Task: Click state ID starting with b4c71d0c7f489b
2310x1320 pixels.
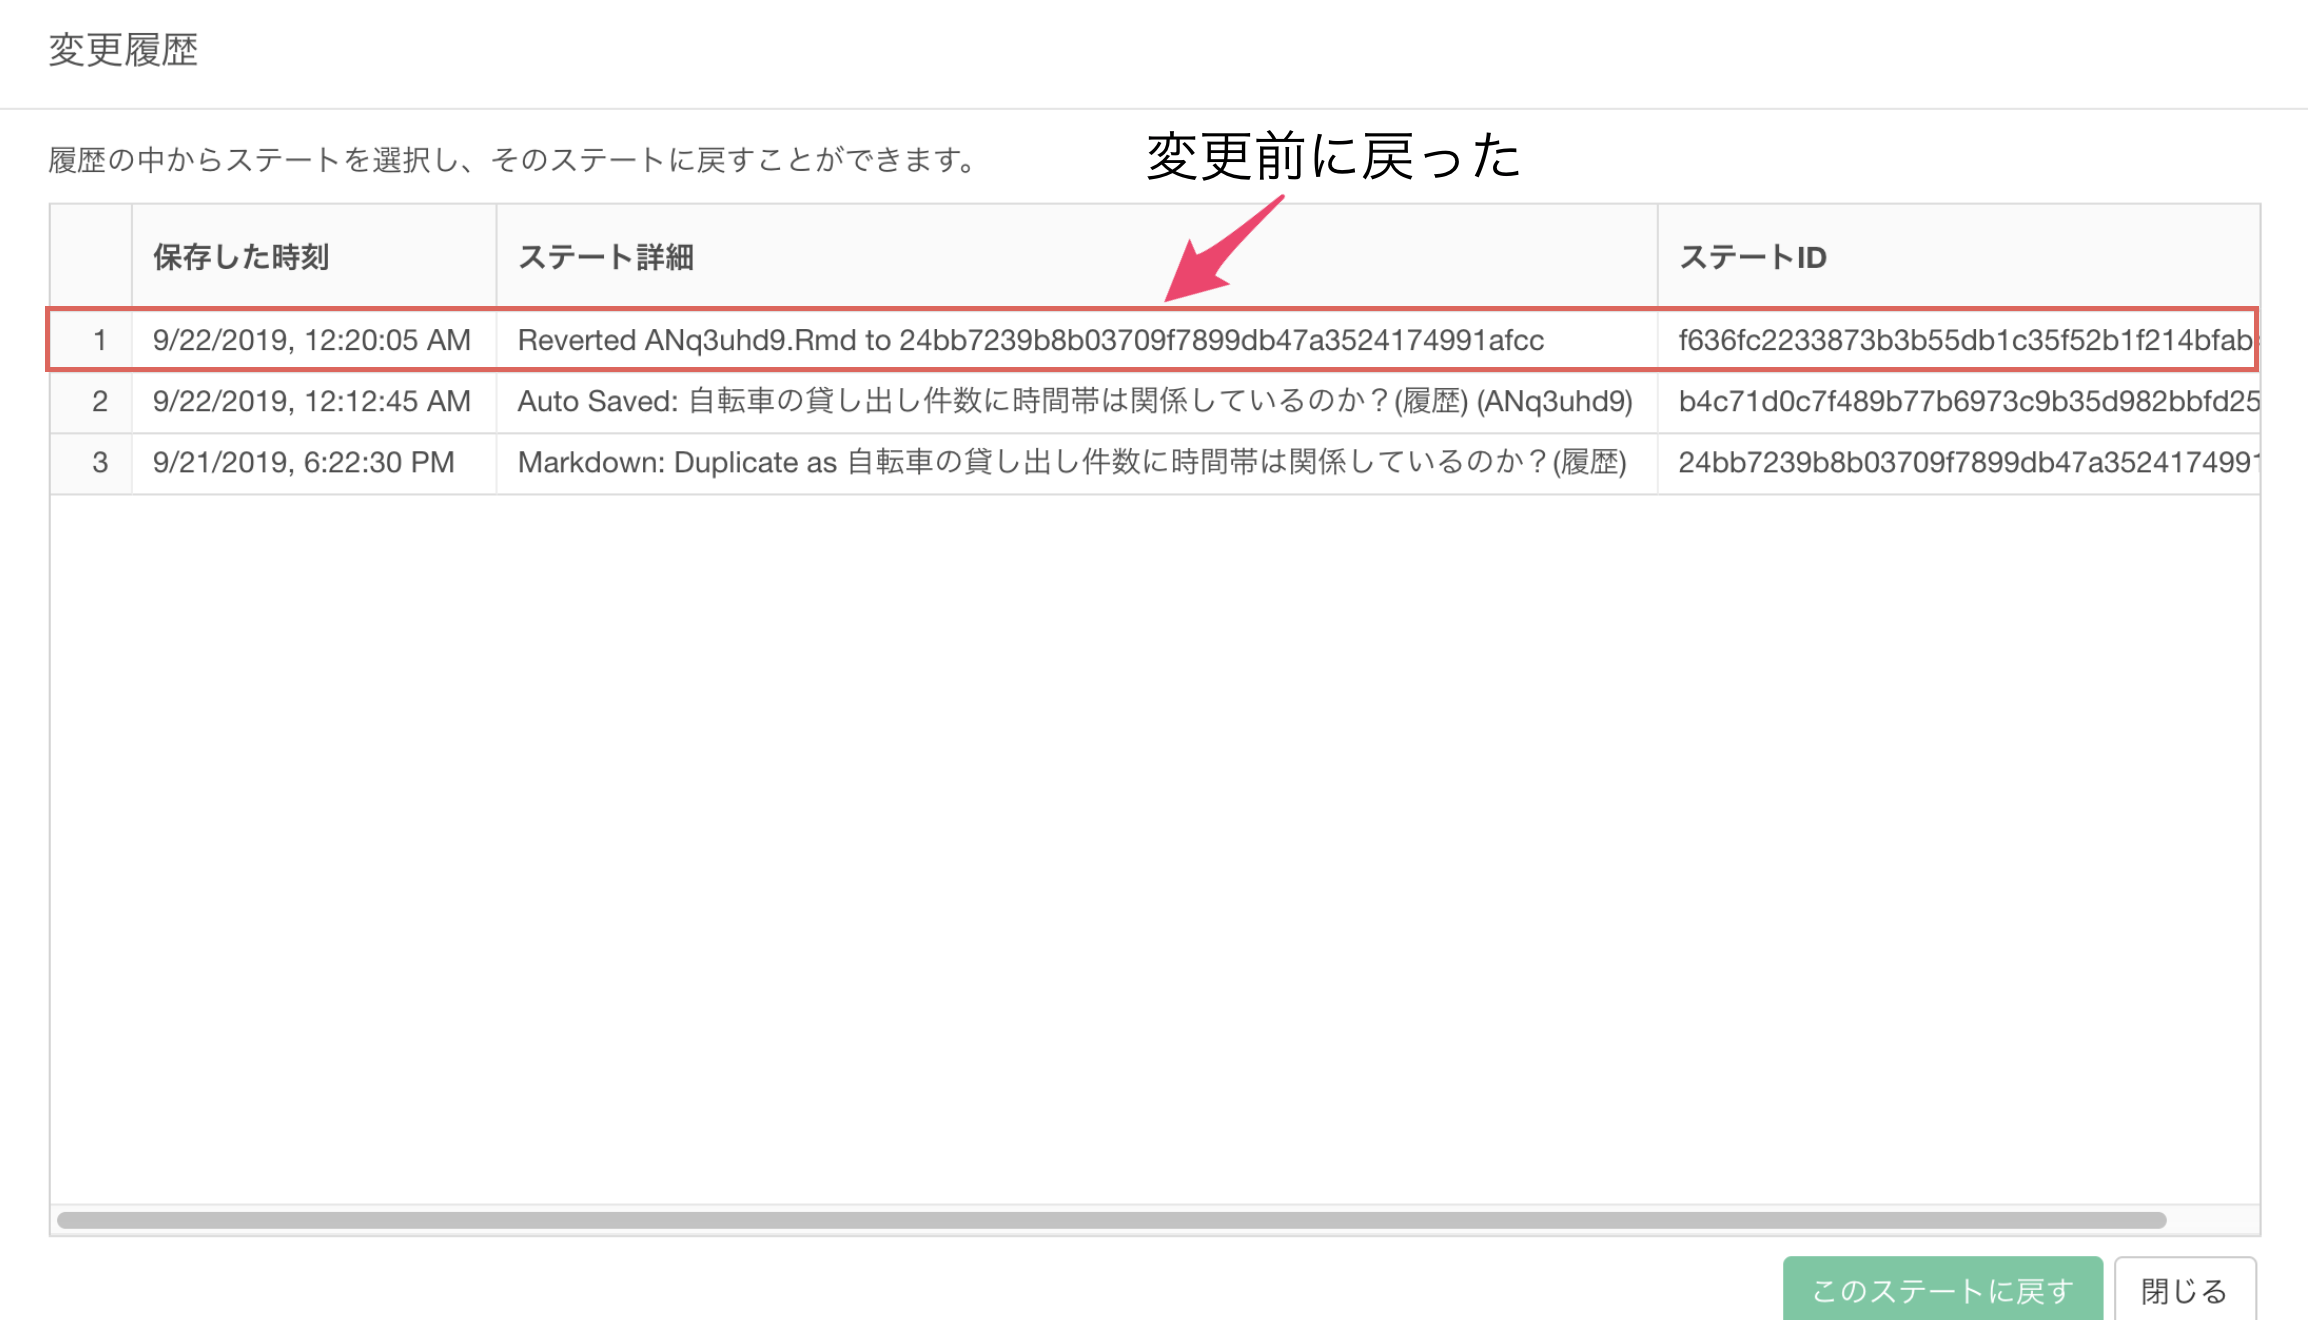Action: coord(1968,401)
